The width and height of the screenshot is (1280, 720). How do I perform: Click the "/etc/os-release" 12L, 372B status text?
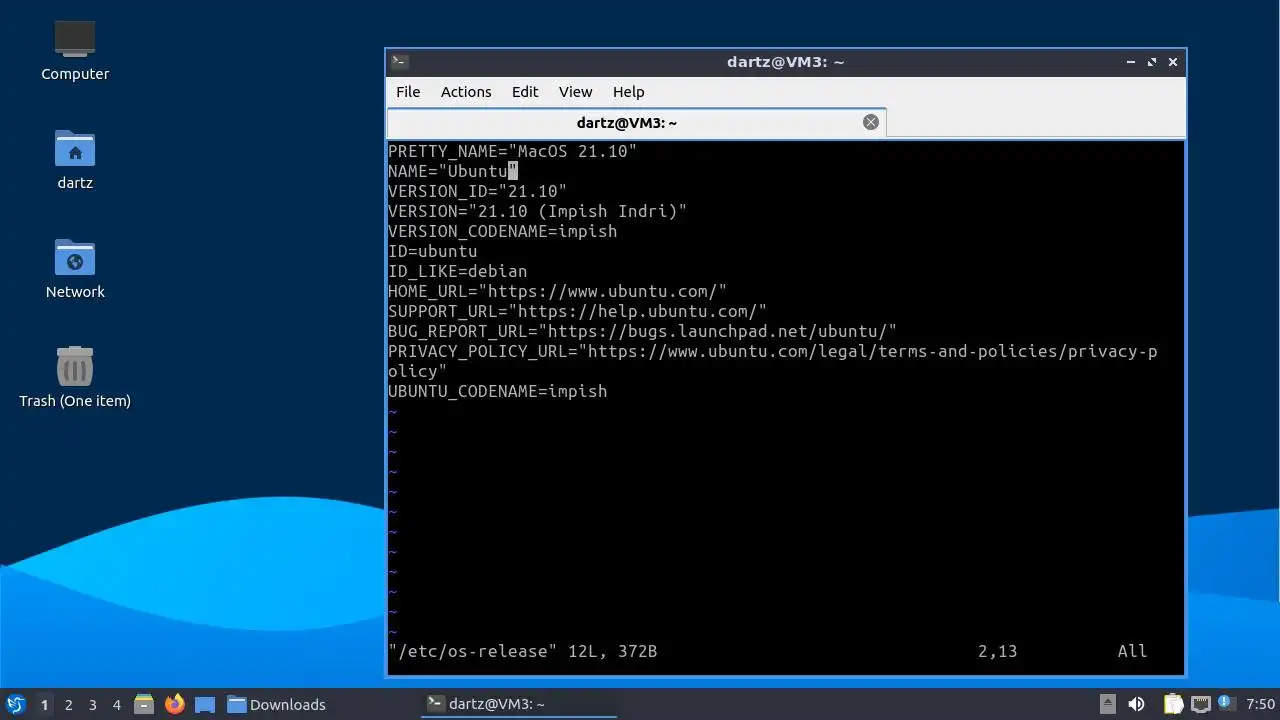522,651
